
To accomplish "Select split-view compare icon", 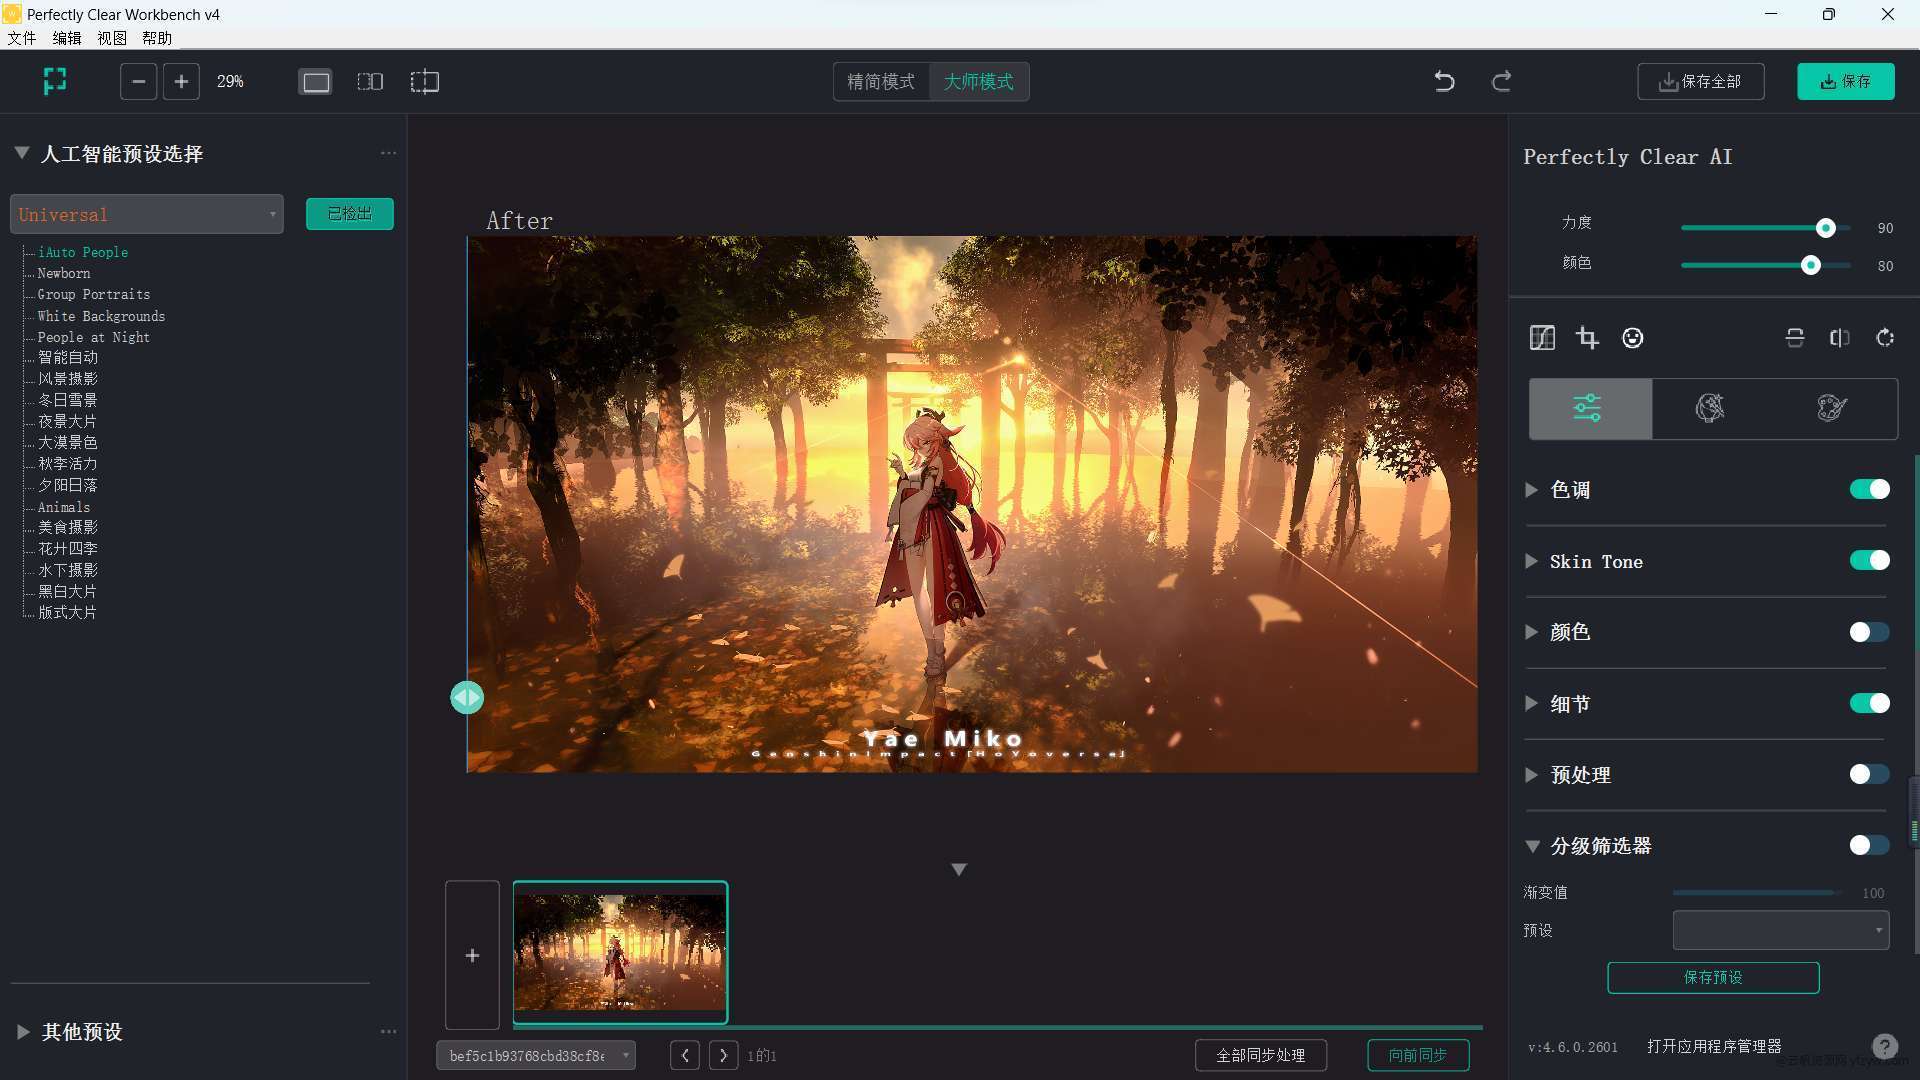I will [x=425, y=82].
